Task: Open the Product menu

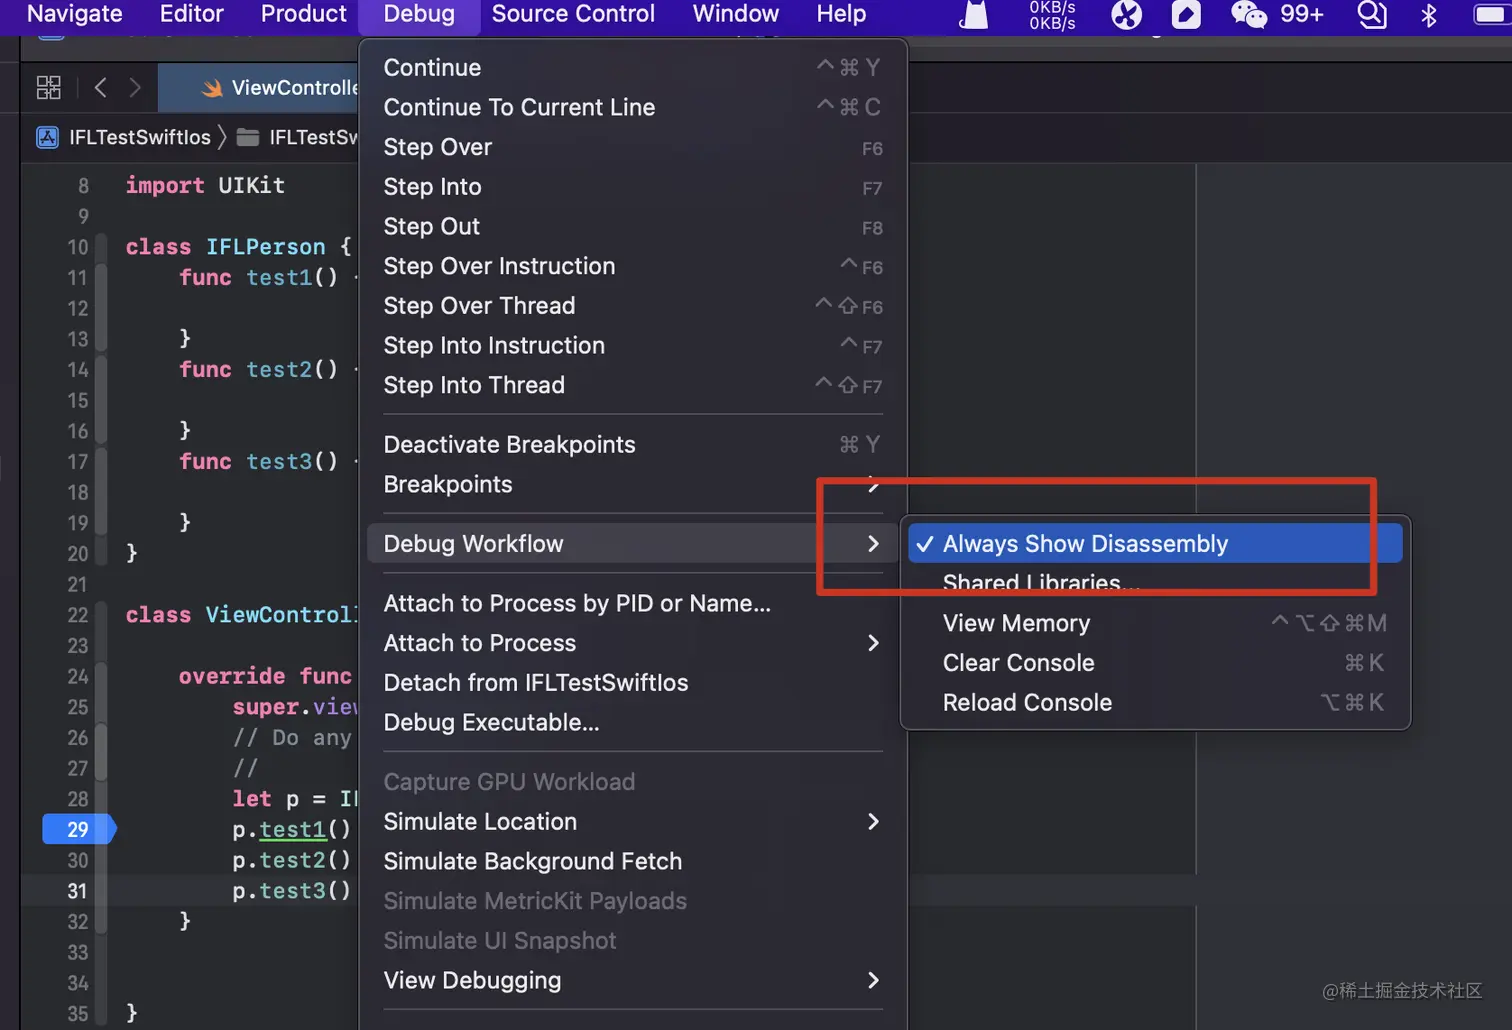Action: tap(303, 14)
